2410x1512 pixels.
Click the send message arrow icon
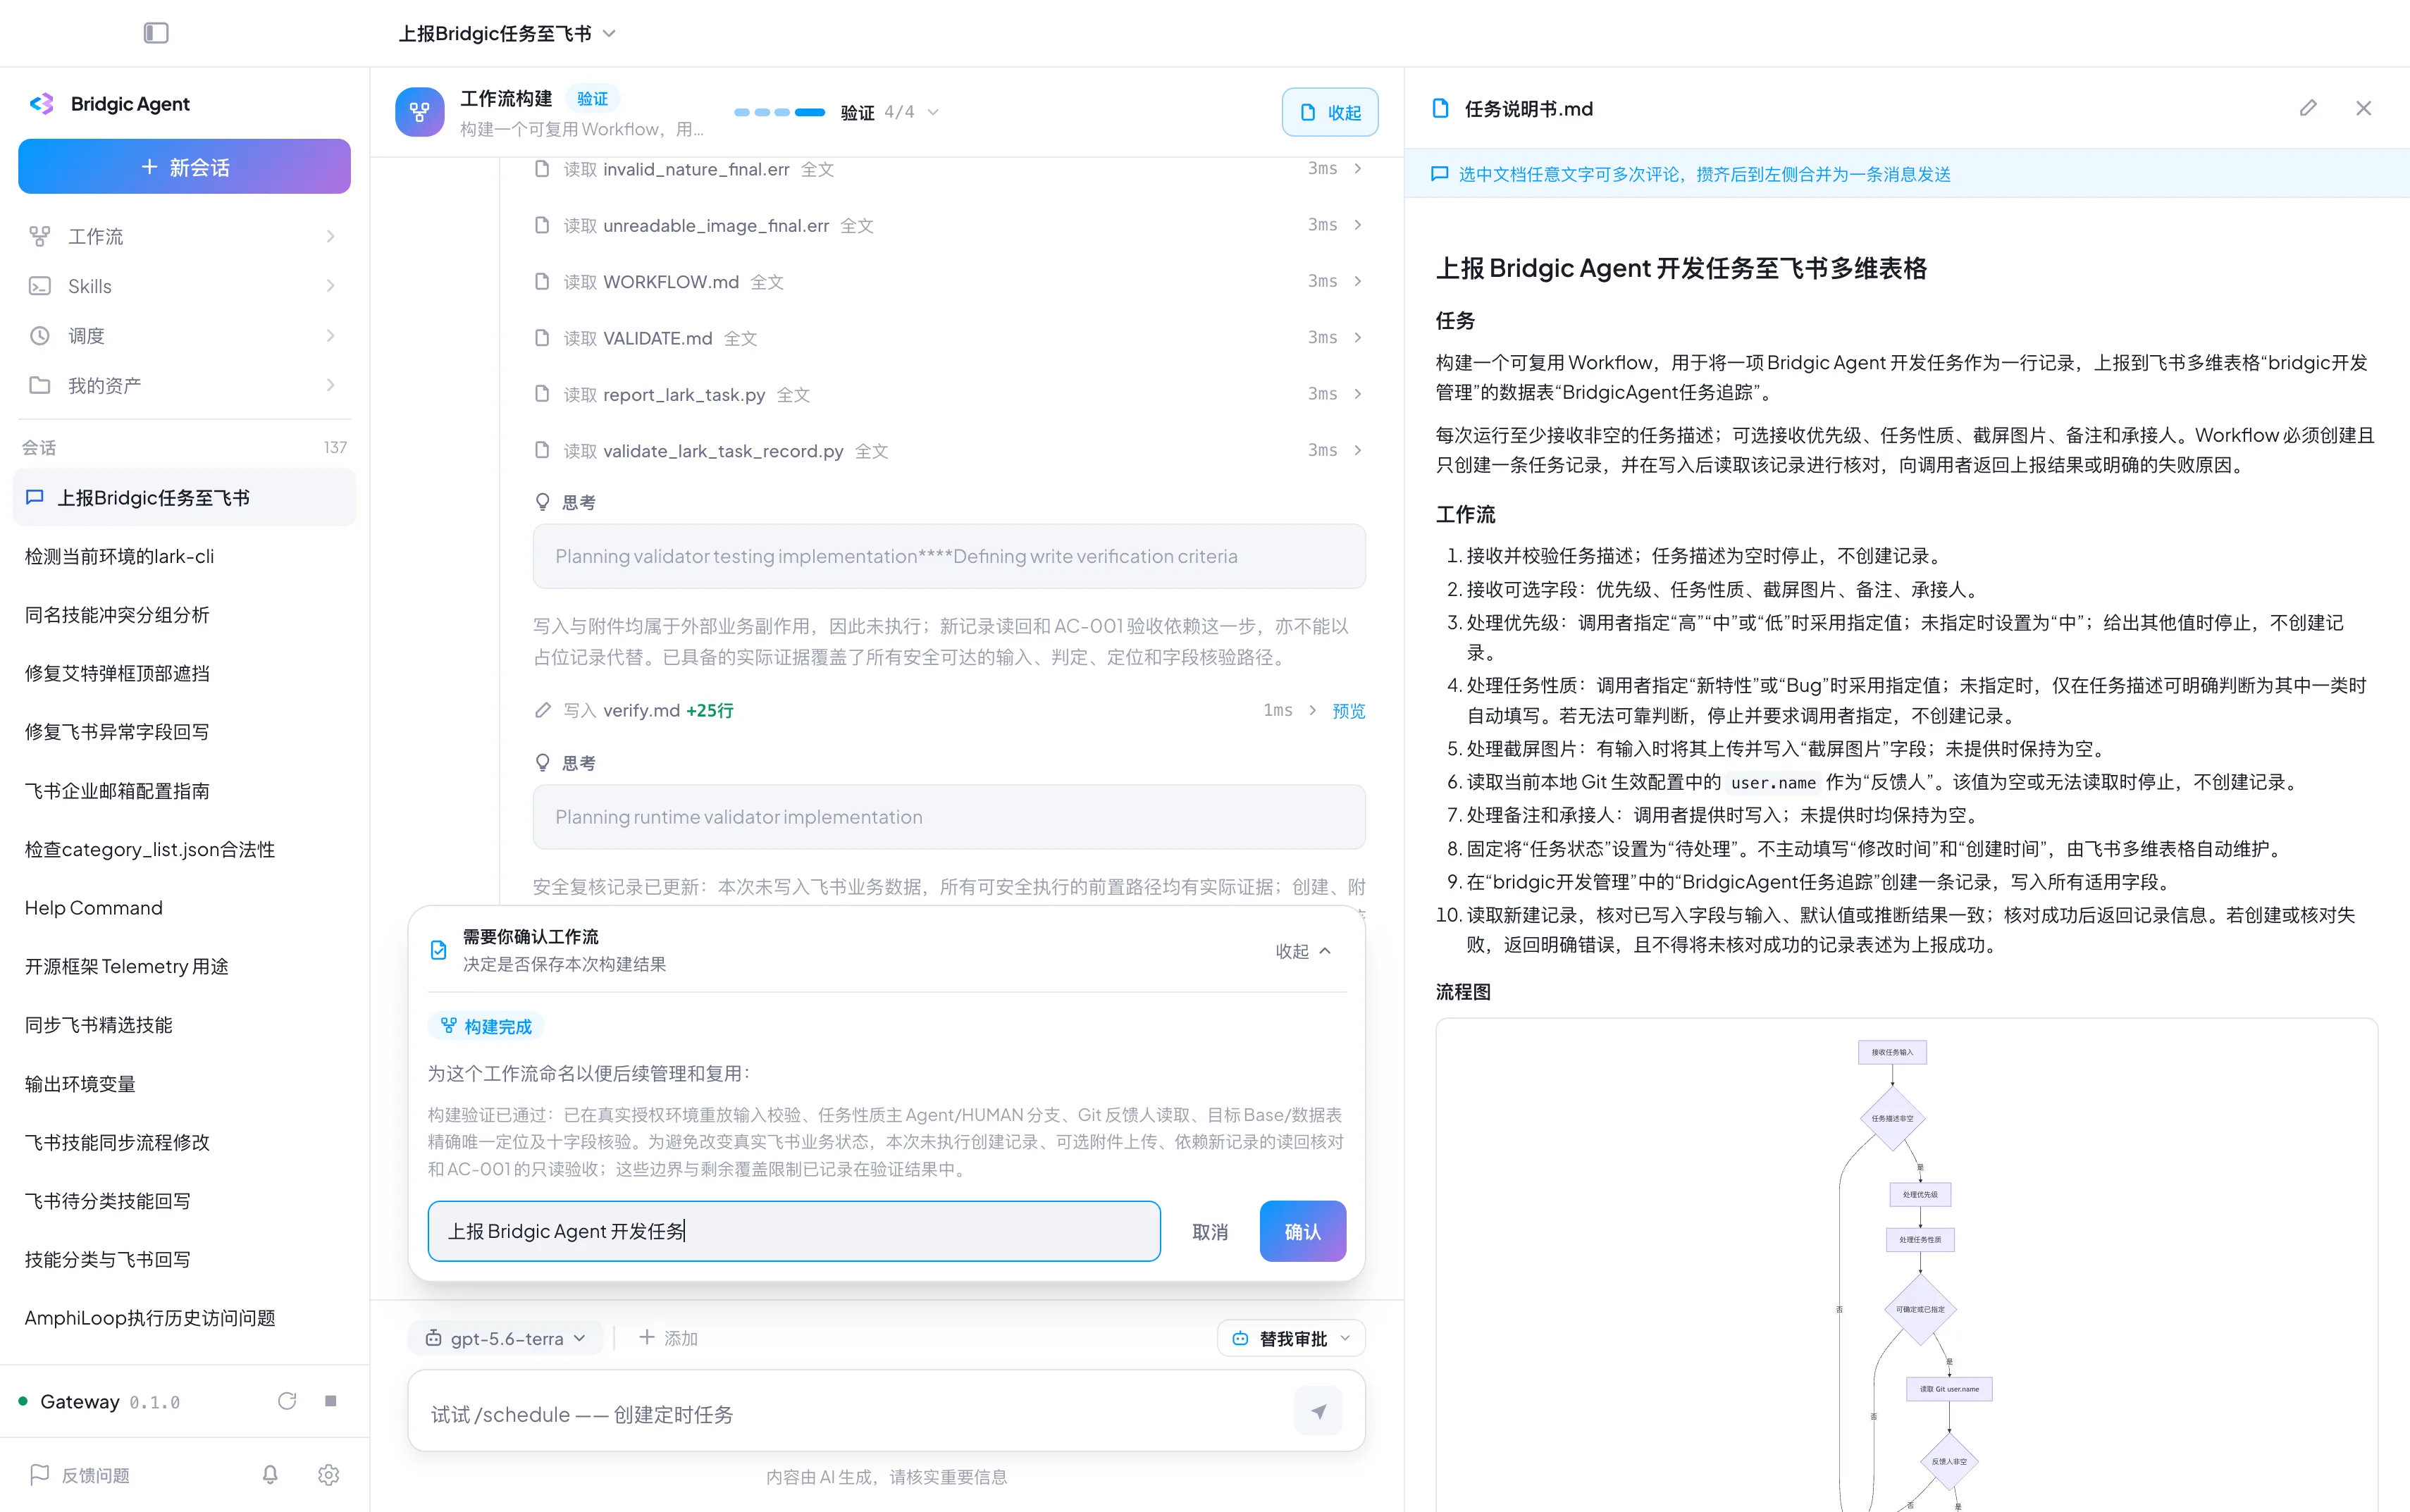point(1318,1412)
